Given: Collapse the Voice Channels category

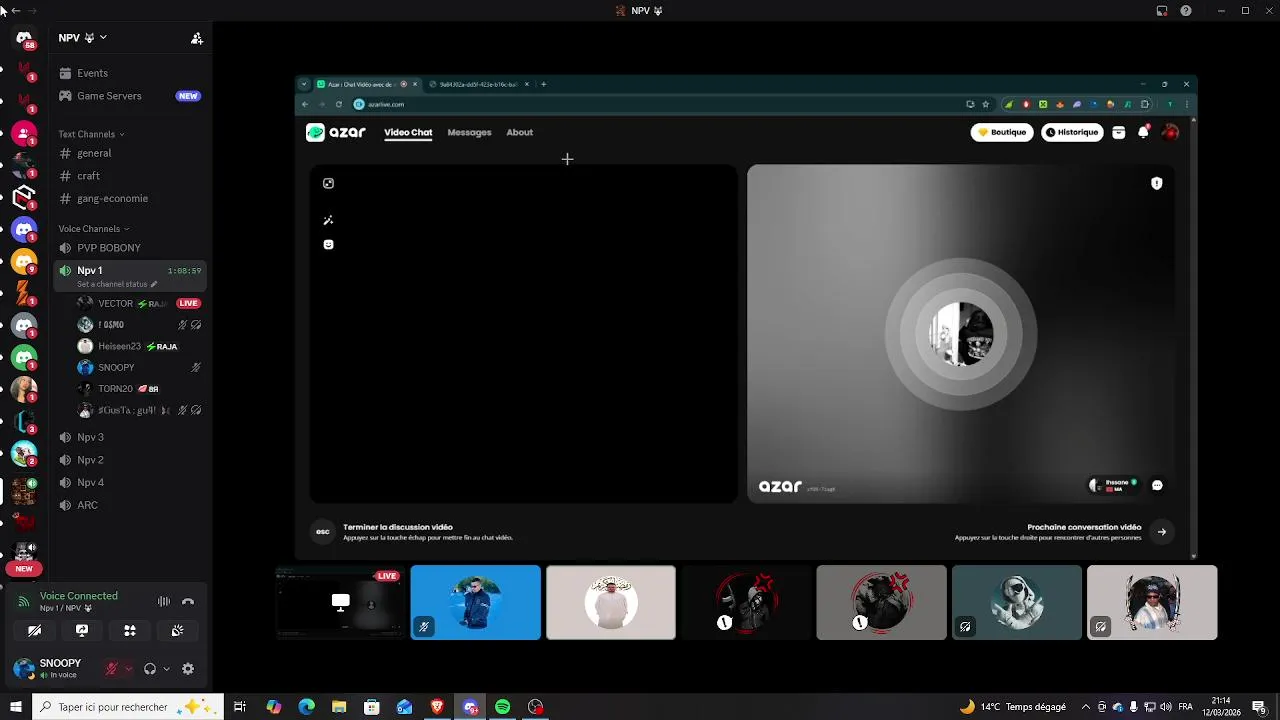Looking at the screenshot, I should 93,229.
